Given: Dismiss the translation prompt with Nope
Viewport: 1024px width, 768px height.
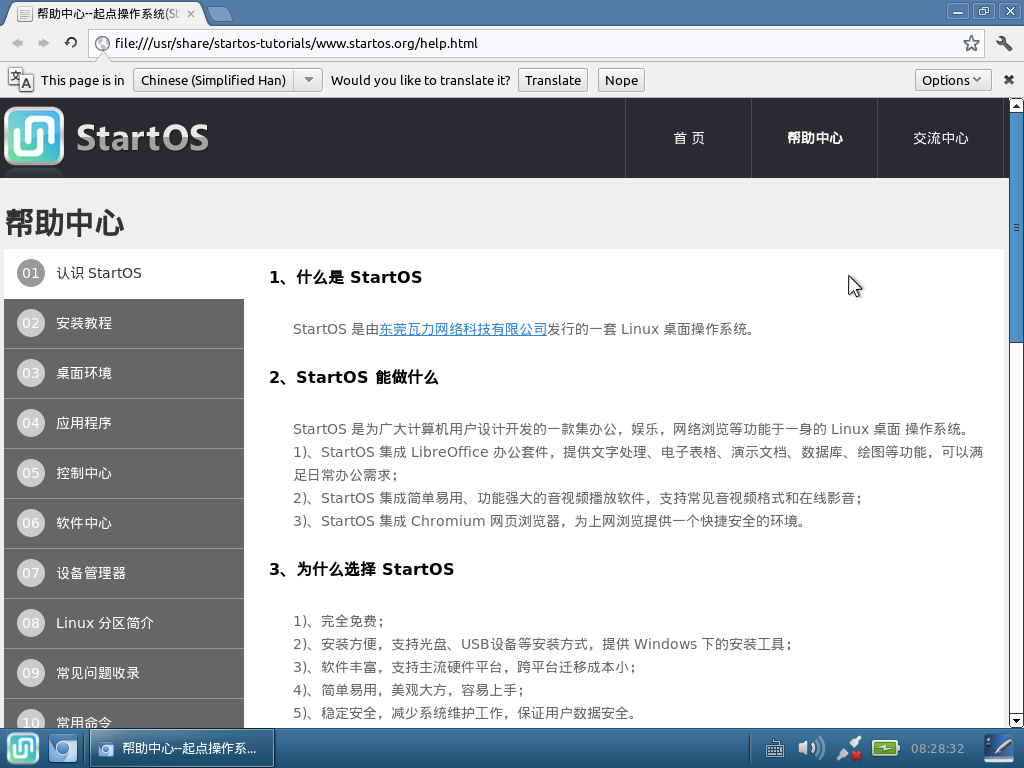Looking at the screenshot, I should pyautogui.click(x=621, y=80).
